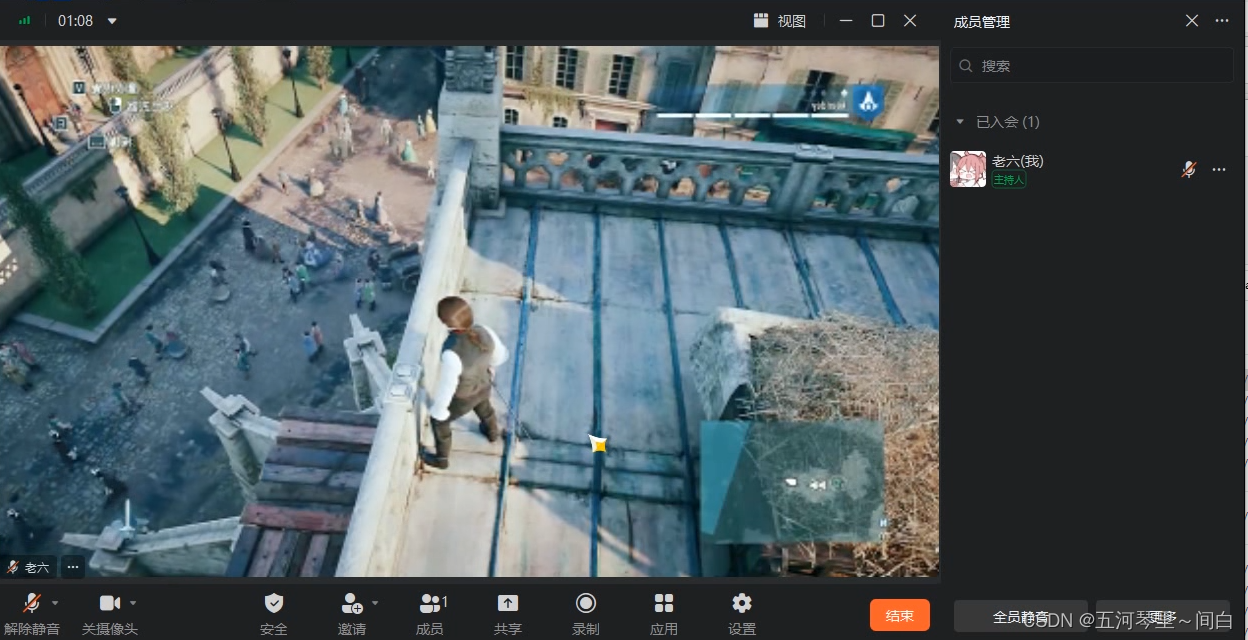
Task: Open more options for member 老六(我)
Action: [1219, 170]
